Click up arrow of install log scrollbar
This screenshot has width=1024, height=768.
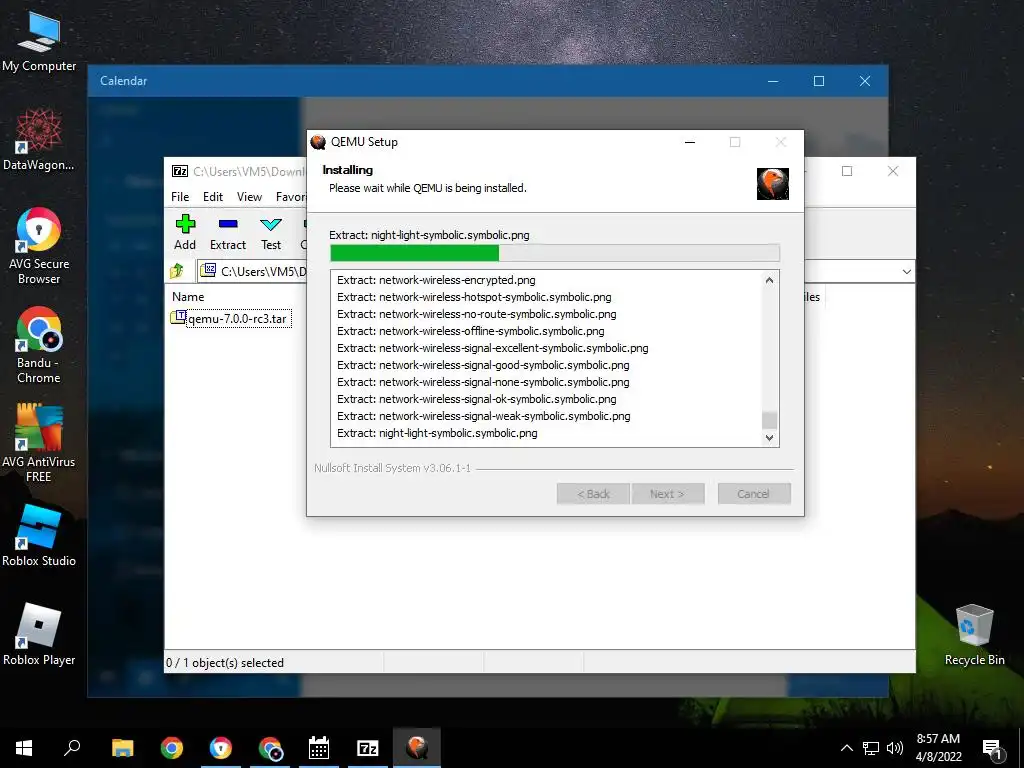pos(769,280)
